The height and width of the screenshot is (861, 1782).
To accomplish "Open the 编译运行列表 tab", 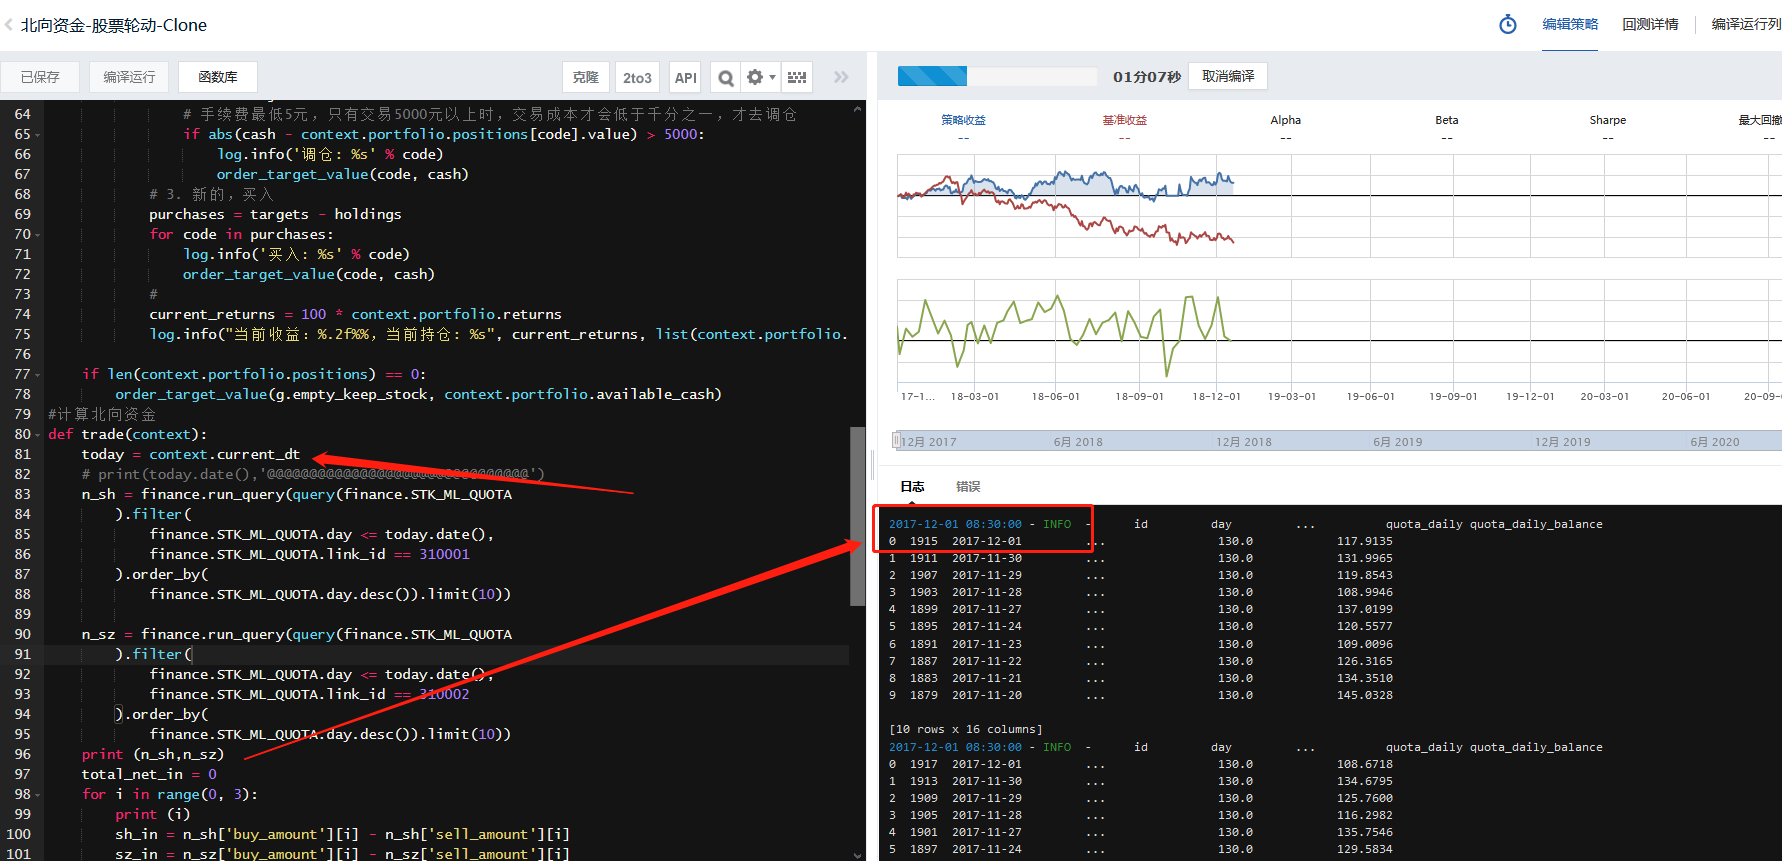I will pos(1746,24).
